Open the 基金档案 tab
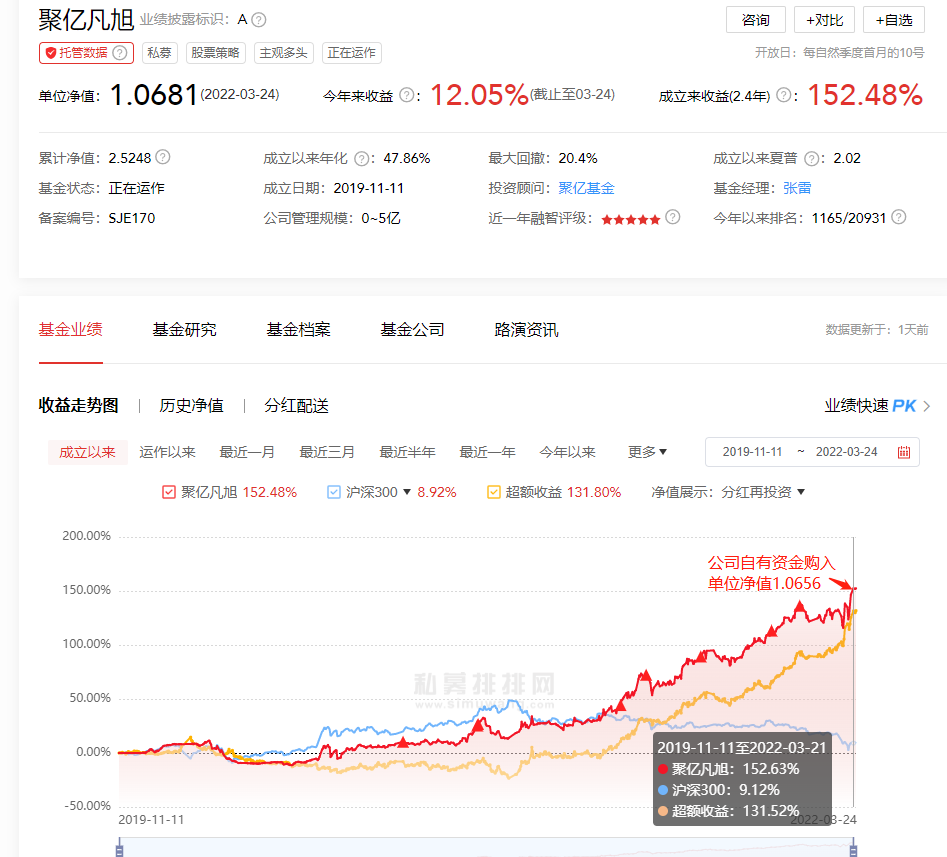 (x=298, y=330)
